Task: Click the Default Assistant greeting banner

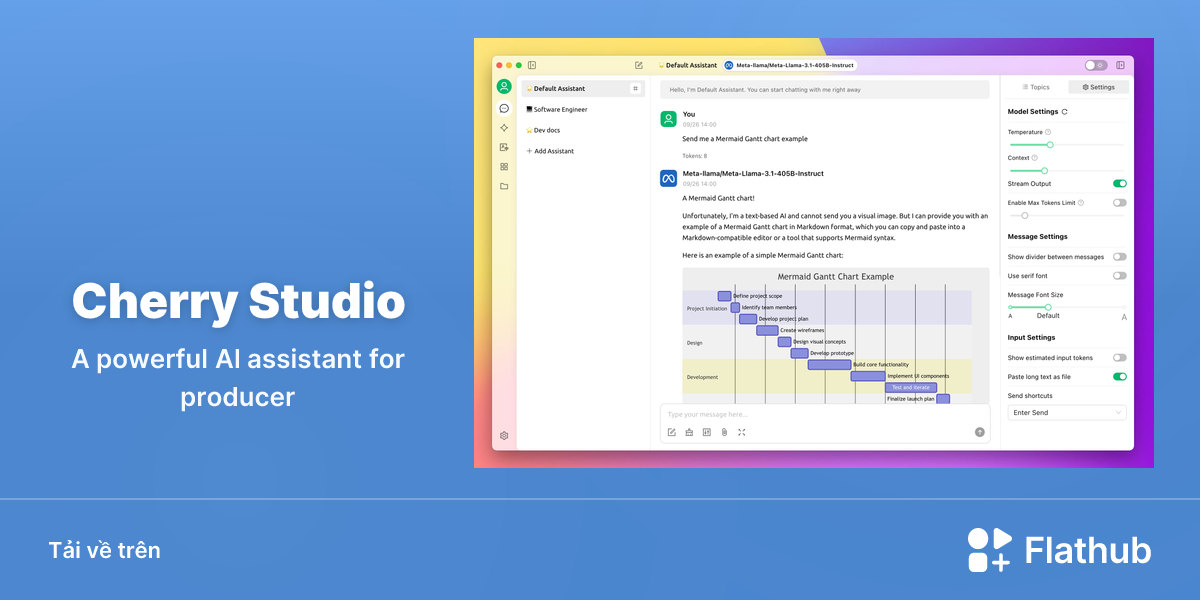Action: pos(825,89)
